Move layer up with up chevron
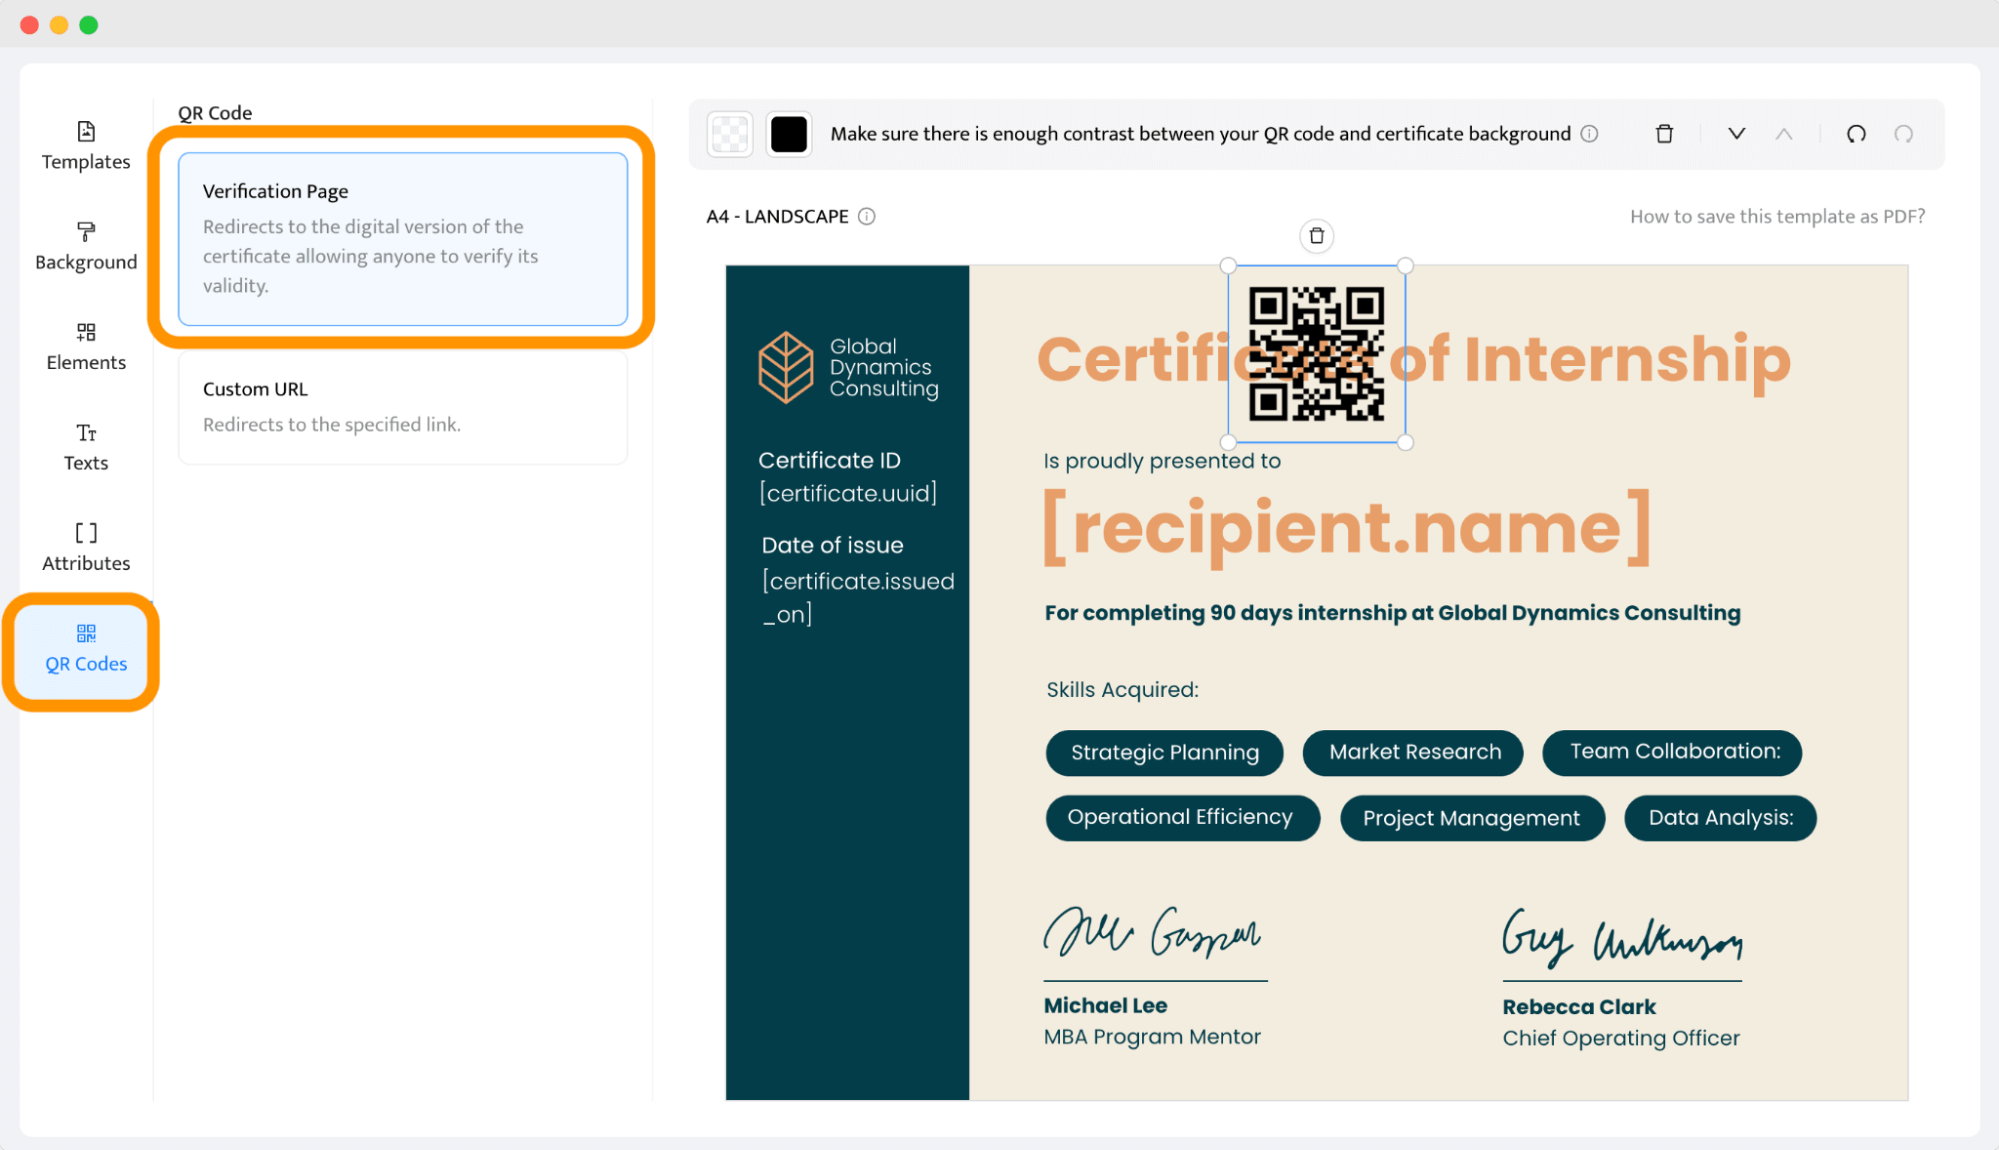This screenshot has height=1150, width=1999. pos(1784,134)
